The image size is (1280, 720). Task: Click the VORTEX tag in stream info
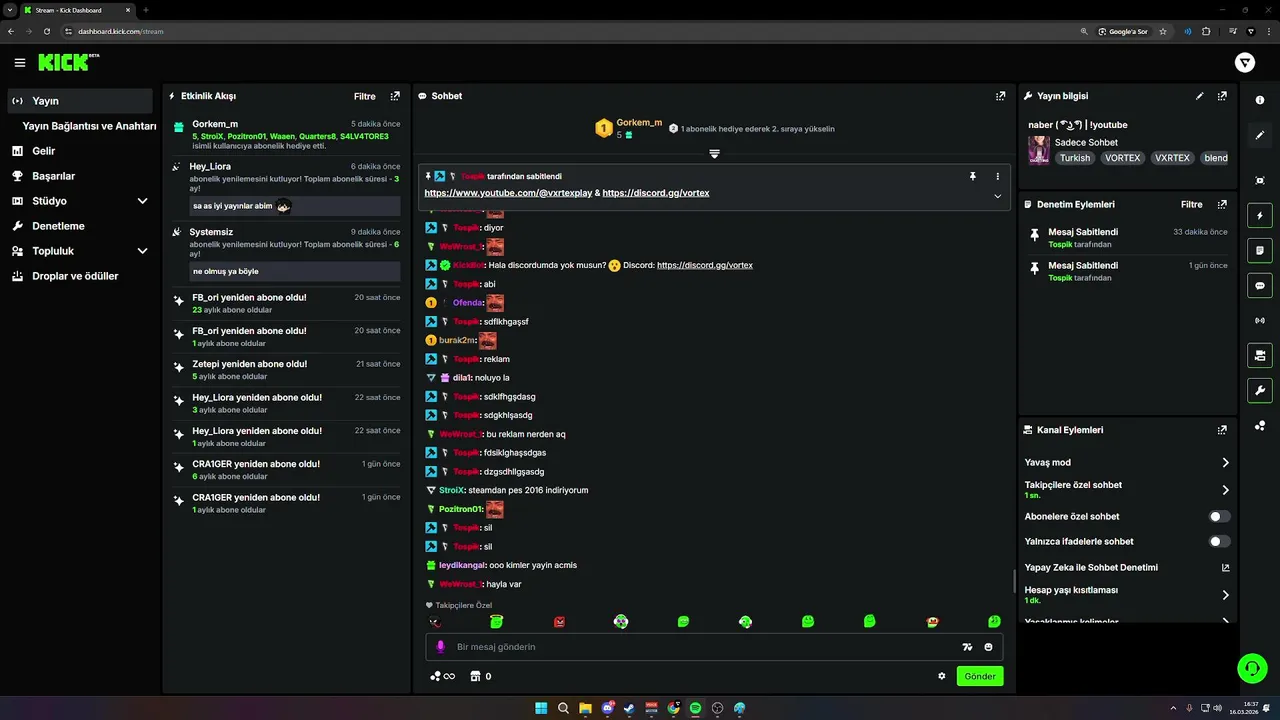1122,158
